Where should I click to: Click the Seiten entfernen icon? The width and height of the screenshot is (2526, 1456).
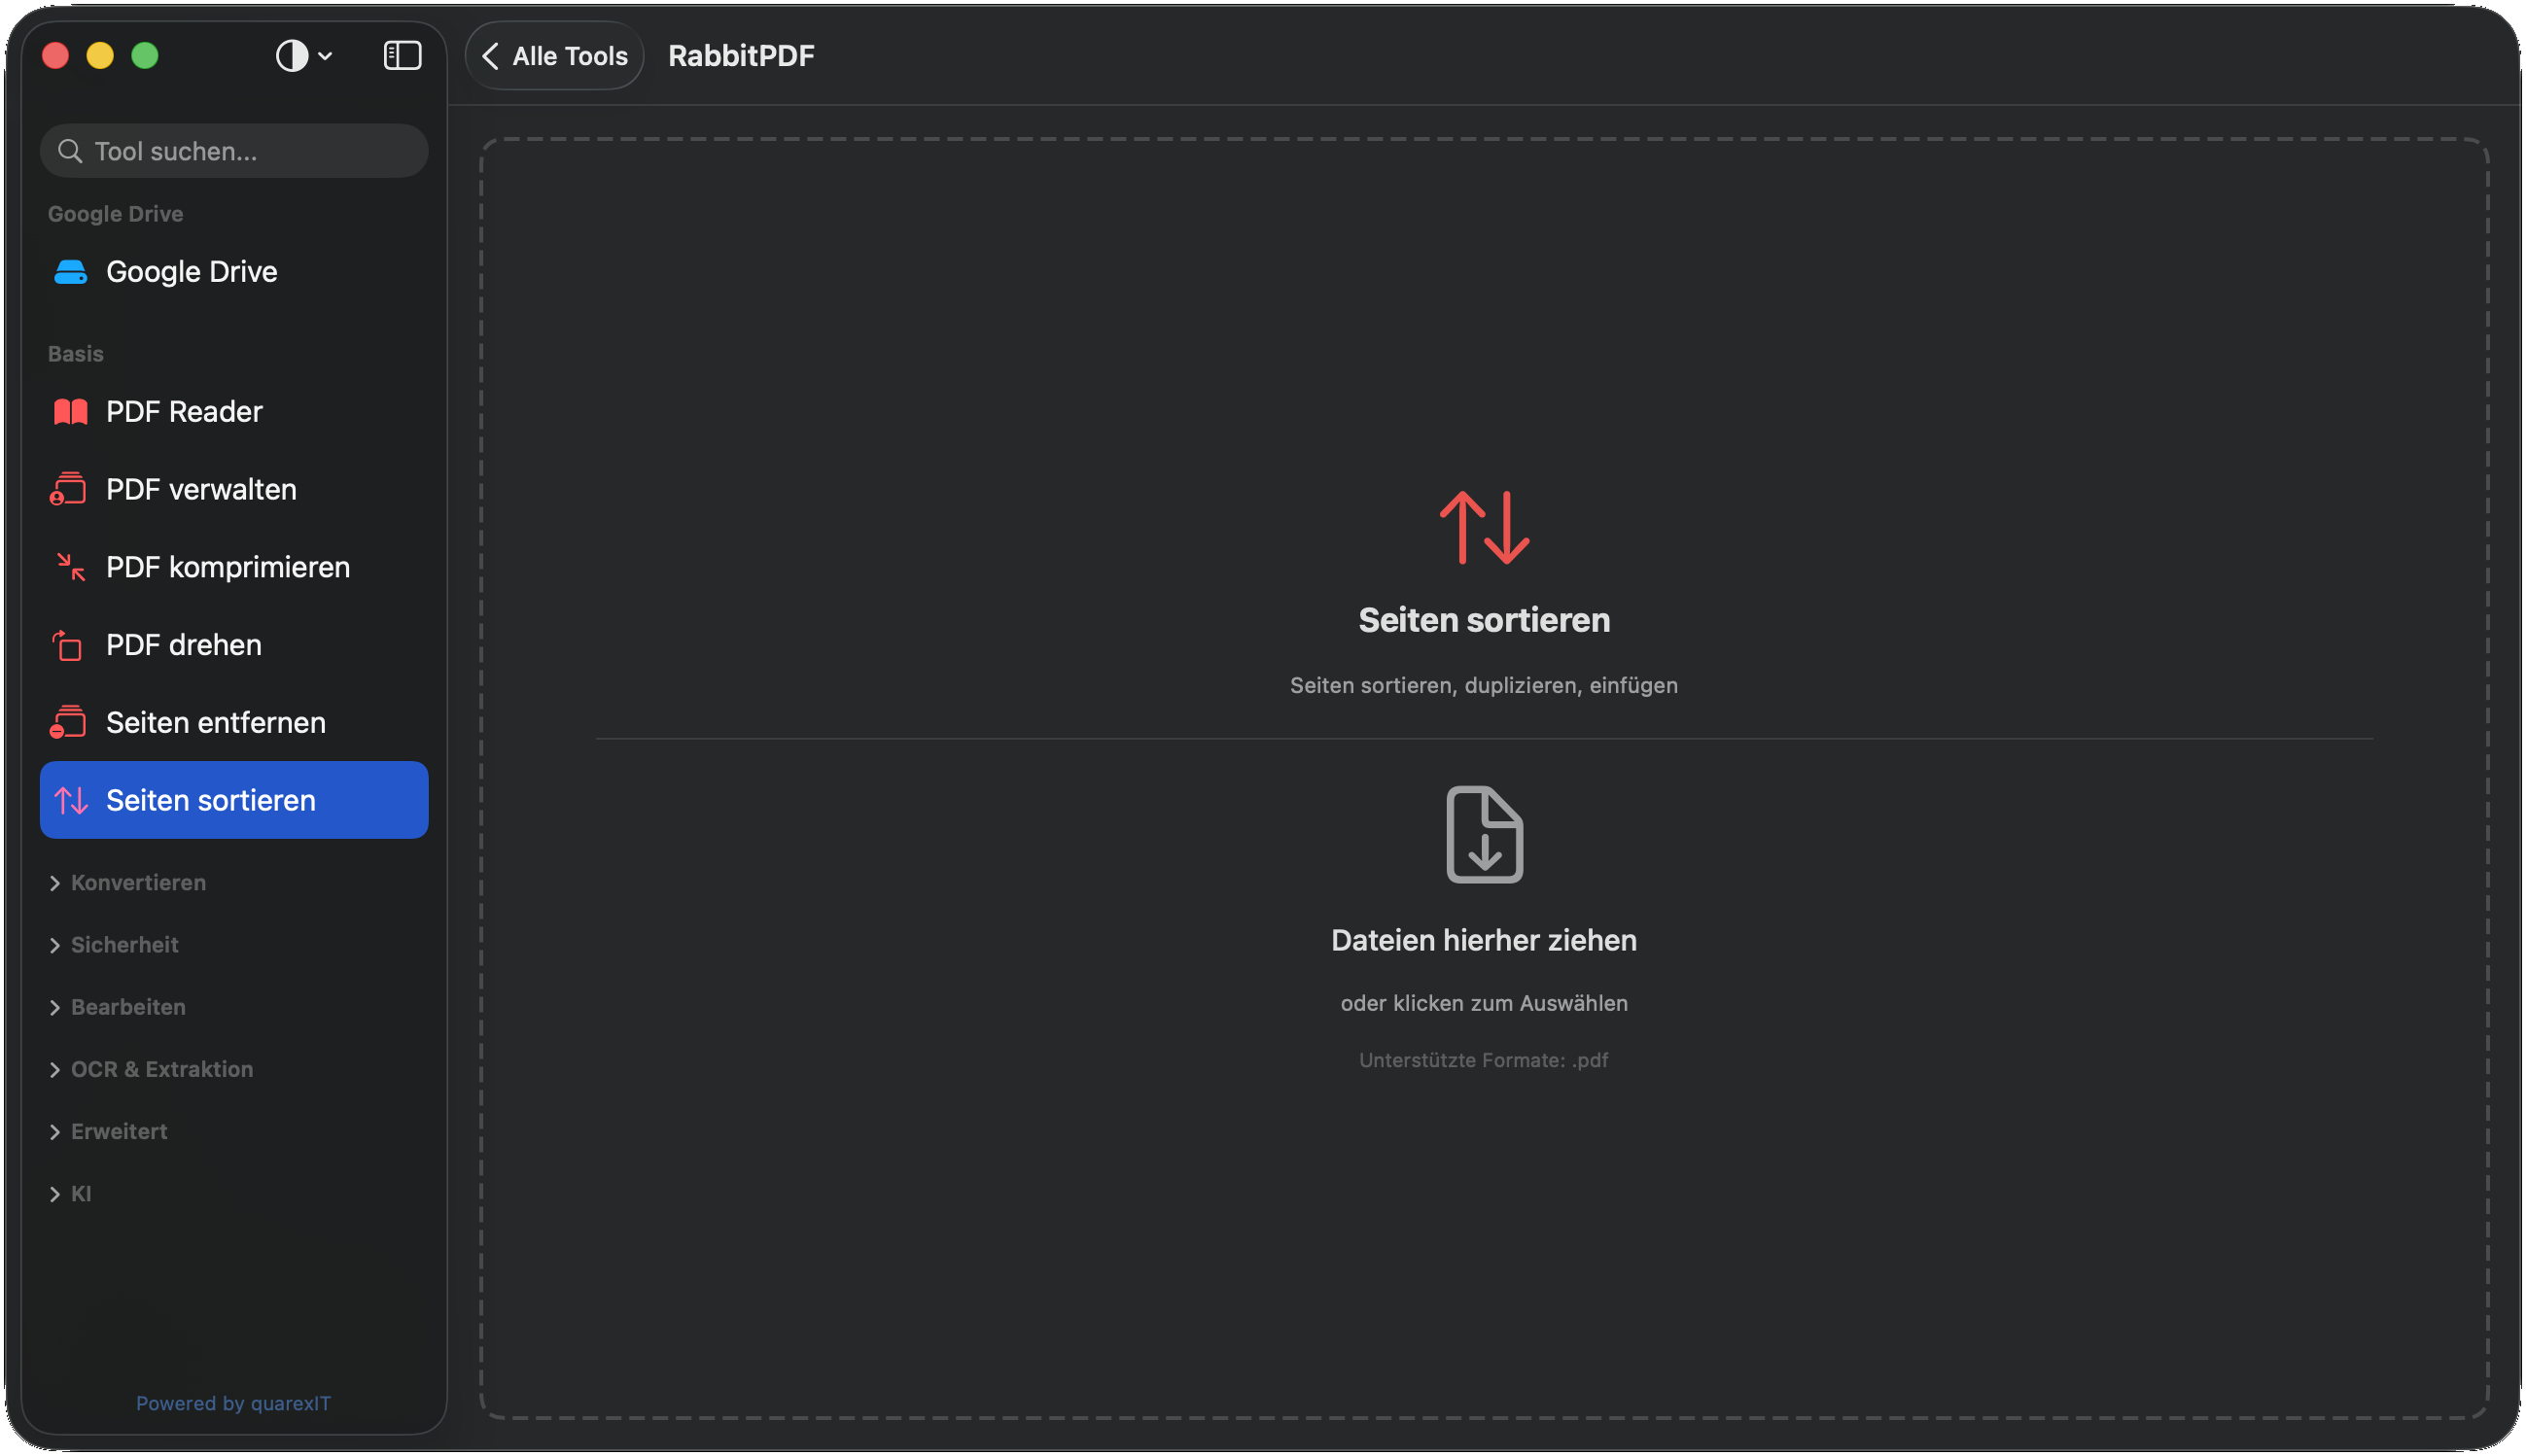coord(68,722)
